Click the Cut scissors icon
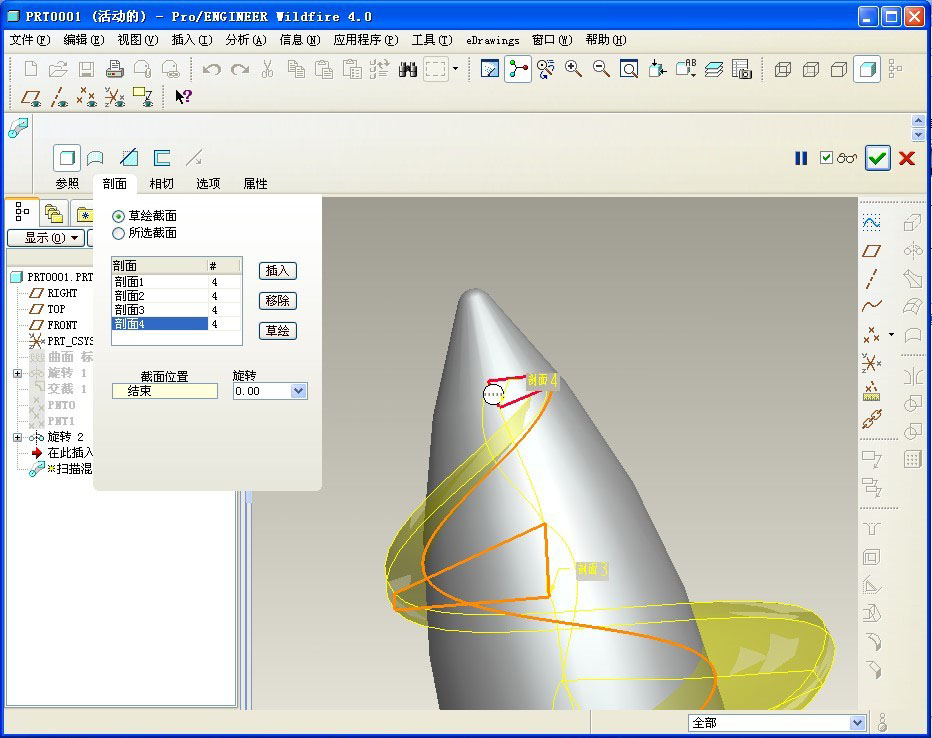This screenshot has width=932, height=738. (267, 69)
